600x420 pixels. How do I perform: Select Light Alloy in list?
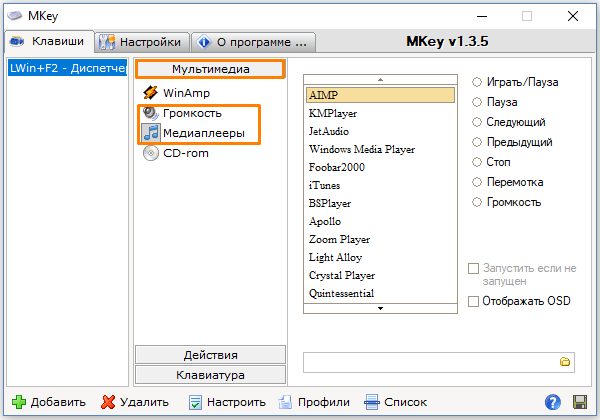click(x=380, y=257)
